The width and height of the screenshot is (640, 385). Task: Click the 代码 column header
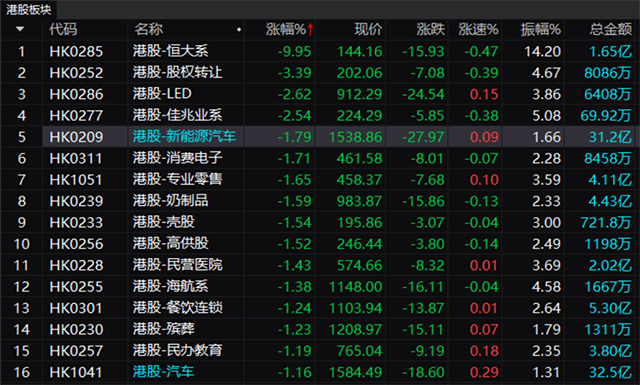pyautogui.click(x=63, y=29)
